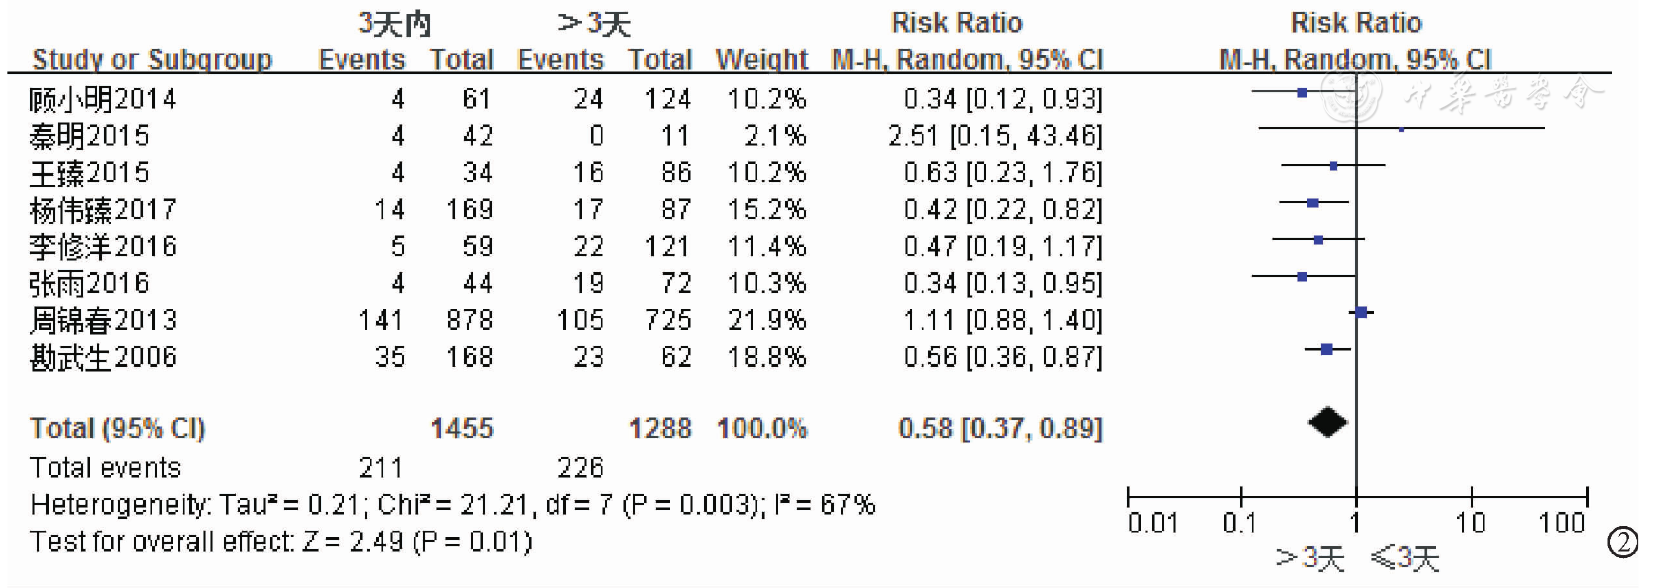1662x588 pixels.
Task: Click the blue square marker for 勘武生2006
Action: (x=1326, y=349)
